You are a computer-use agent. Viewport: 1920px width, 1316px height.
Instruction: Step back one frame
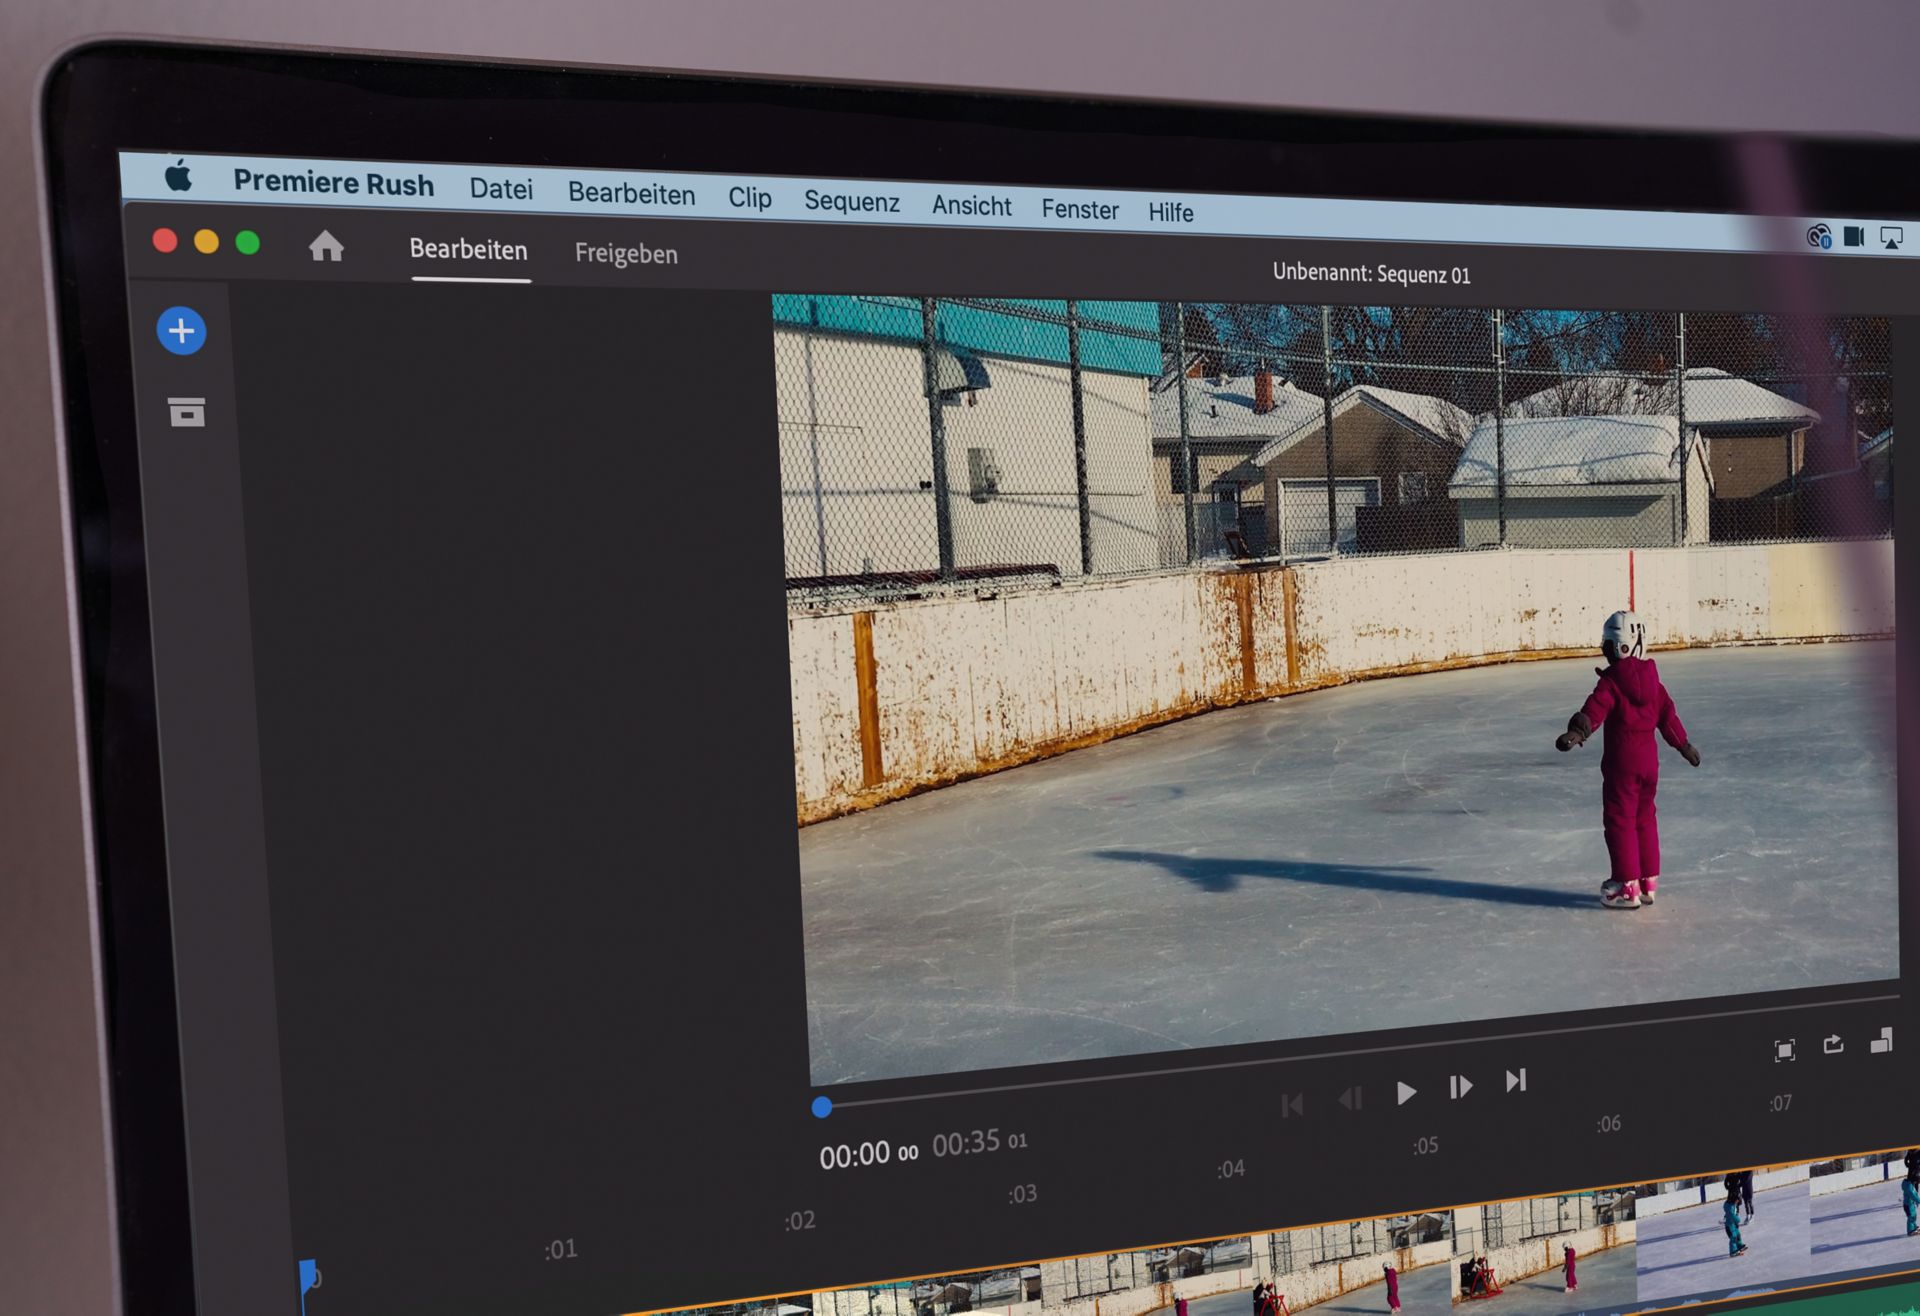tap(1350, 1099)
